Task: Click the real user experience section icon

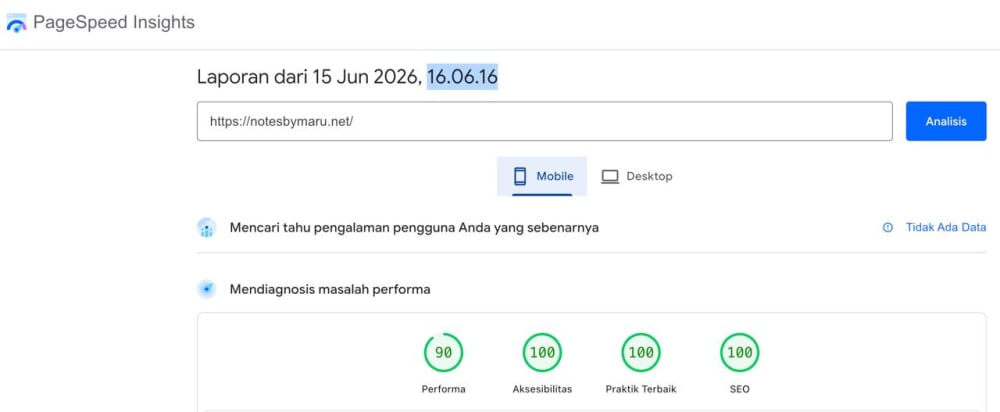Action: coord(207,228)
